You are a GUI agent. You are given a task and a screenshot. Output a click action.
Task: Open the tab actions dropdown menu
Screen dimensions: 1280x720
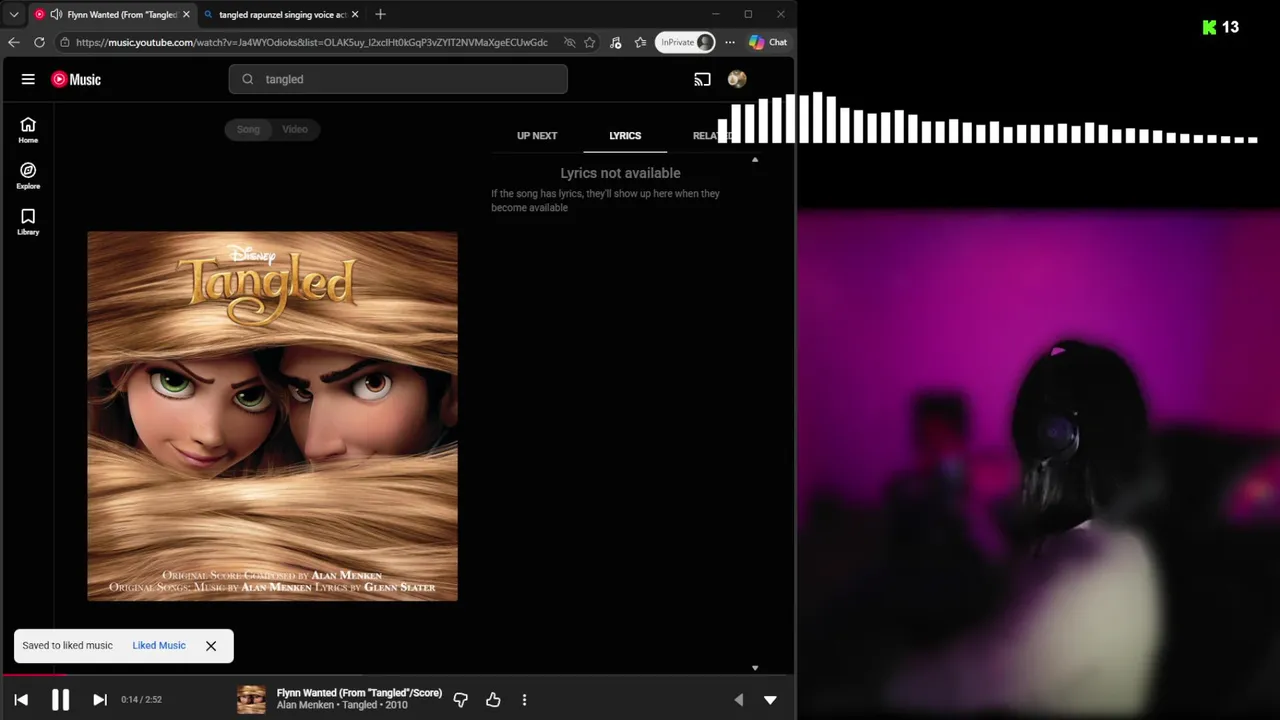14,14
